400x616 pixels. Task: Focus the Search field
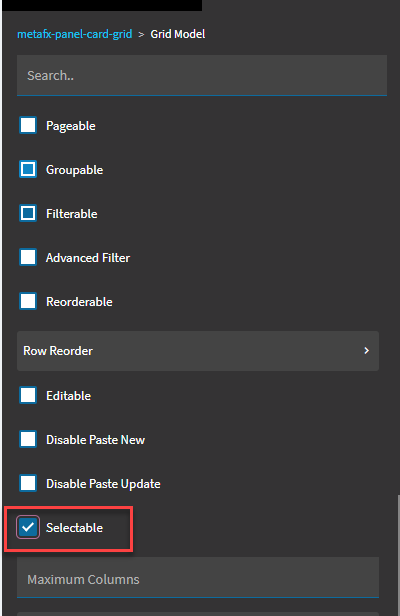tap(202, 75)
